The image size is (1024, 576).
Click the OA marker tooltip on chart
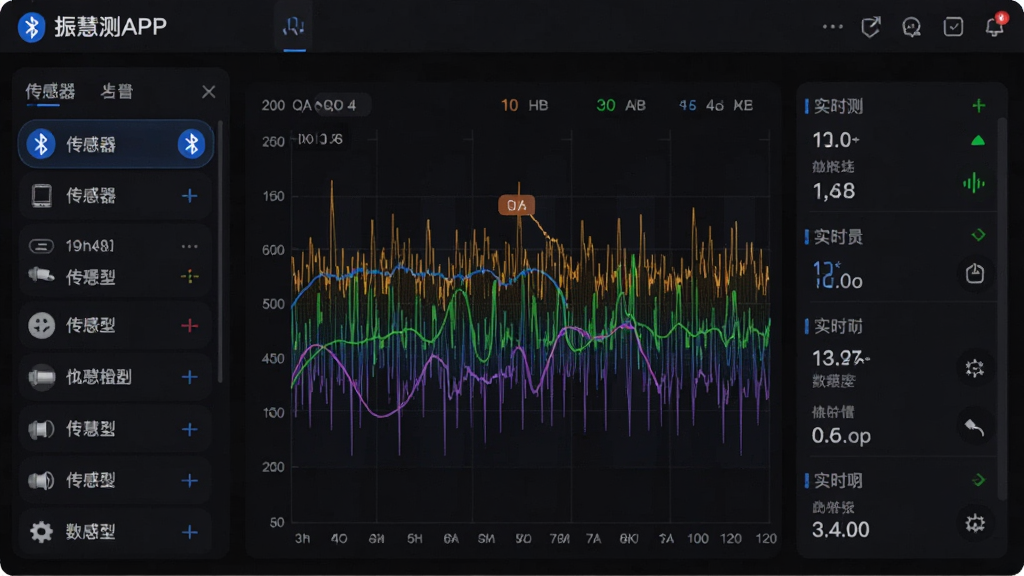517,205
